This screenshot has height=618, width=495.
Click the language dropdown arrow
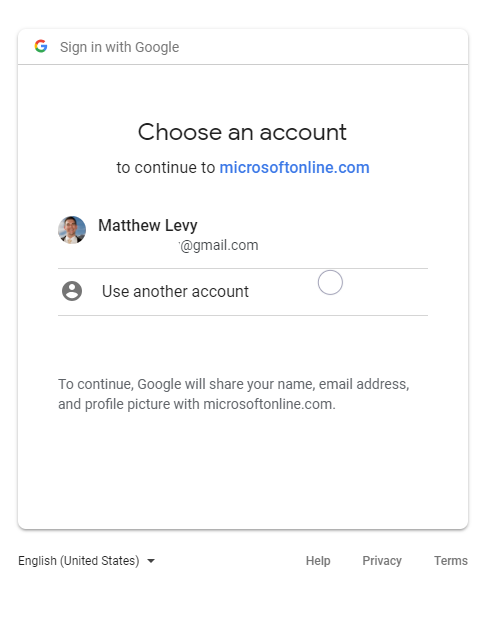pos(151,561)
